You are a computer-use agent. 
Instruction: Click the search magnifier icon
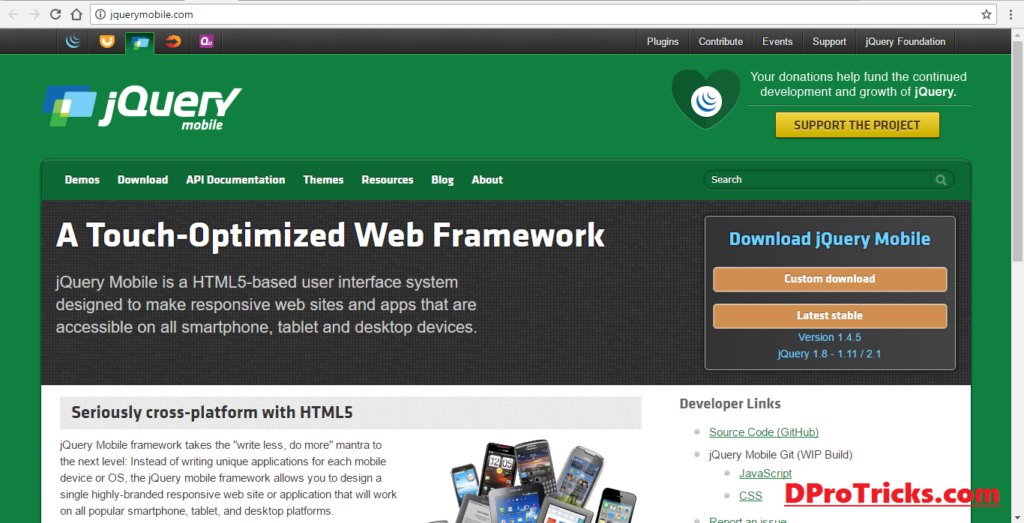pos(941,180)
